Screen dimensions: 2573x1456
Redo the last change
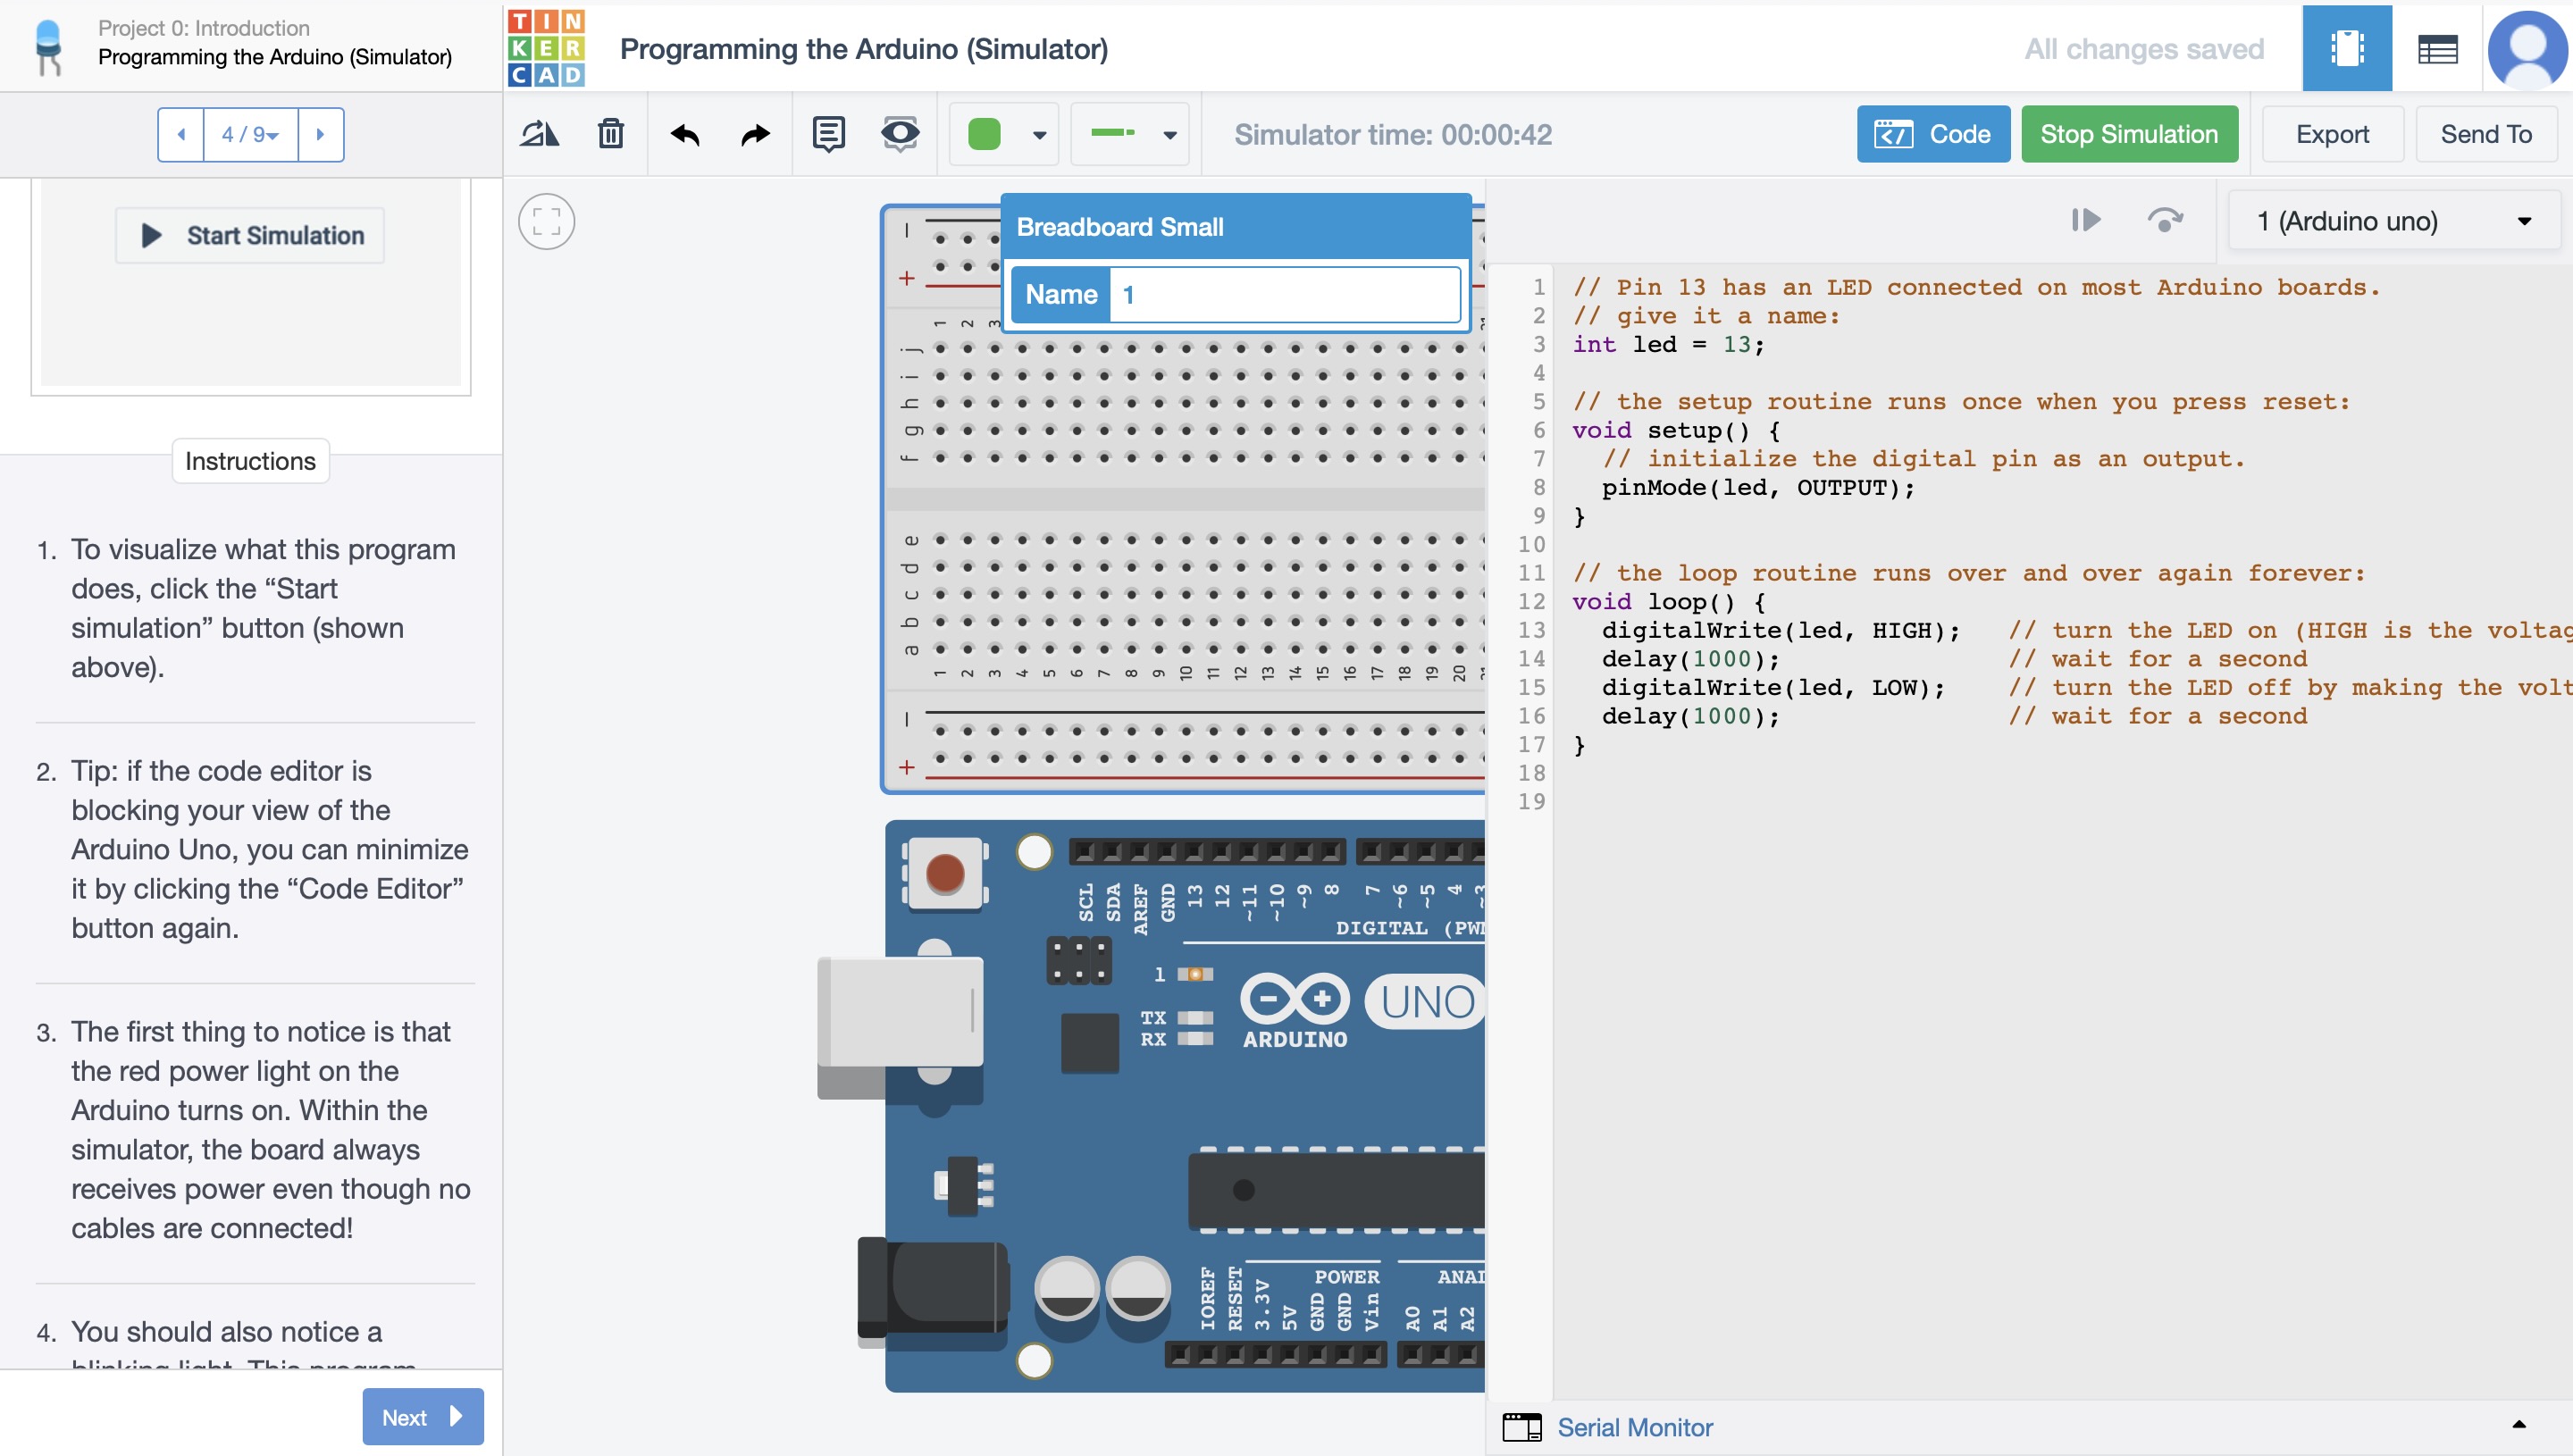pyautogui.click(x=754, y=134)
